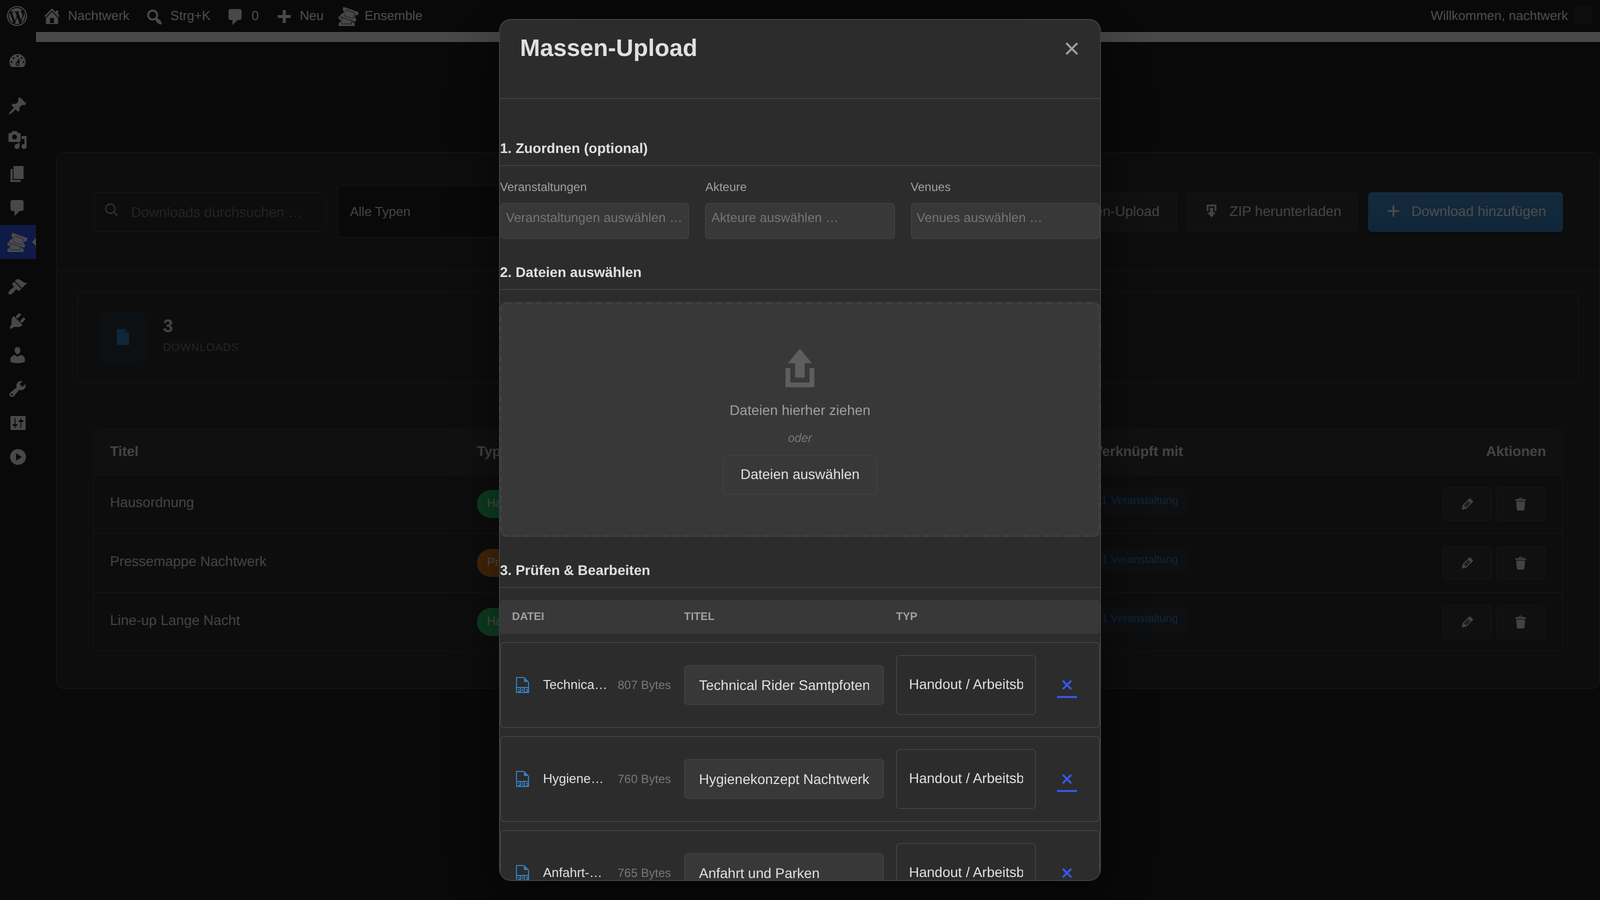Image resolution: width=1600 pixels, height=900 pixels.
Task: Remove Anfahrt und Parken file row
Action: pyautogui.click(x=1067, y=873)
